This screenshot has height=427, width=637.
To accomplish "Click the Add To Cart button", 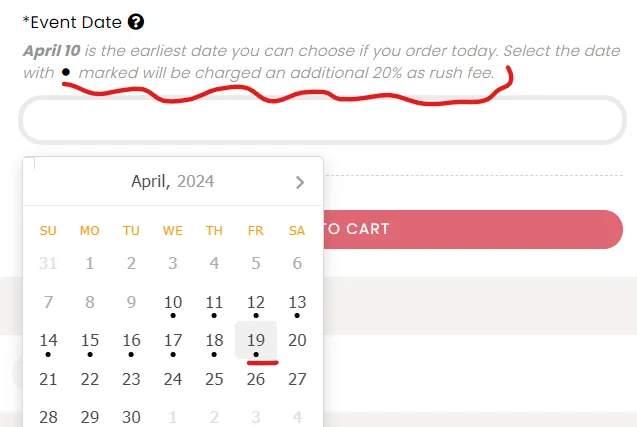I will [473, 229].
